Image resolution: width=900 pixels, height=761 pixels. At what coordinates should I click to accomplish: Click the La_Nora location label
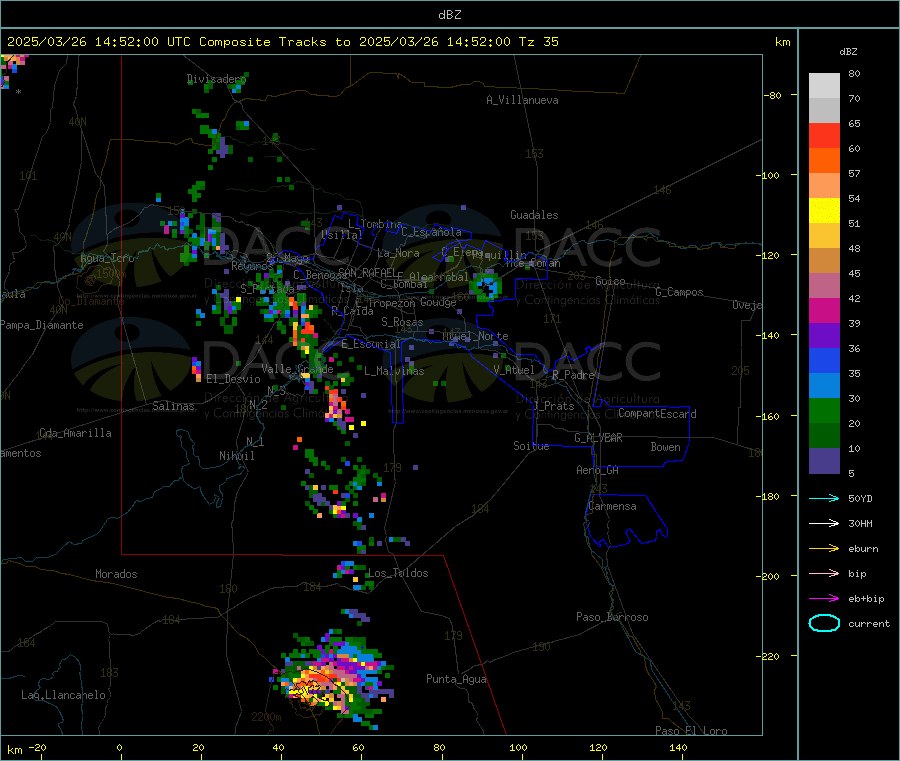pyautogui.click(x=398, y=253)
